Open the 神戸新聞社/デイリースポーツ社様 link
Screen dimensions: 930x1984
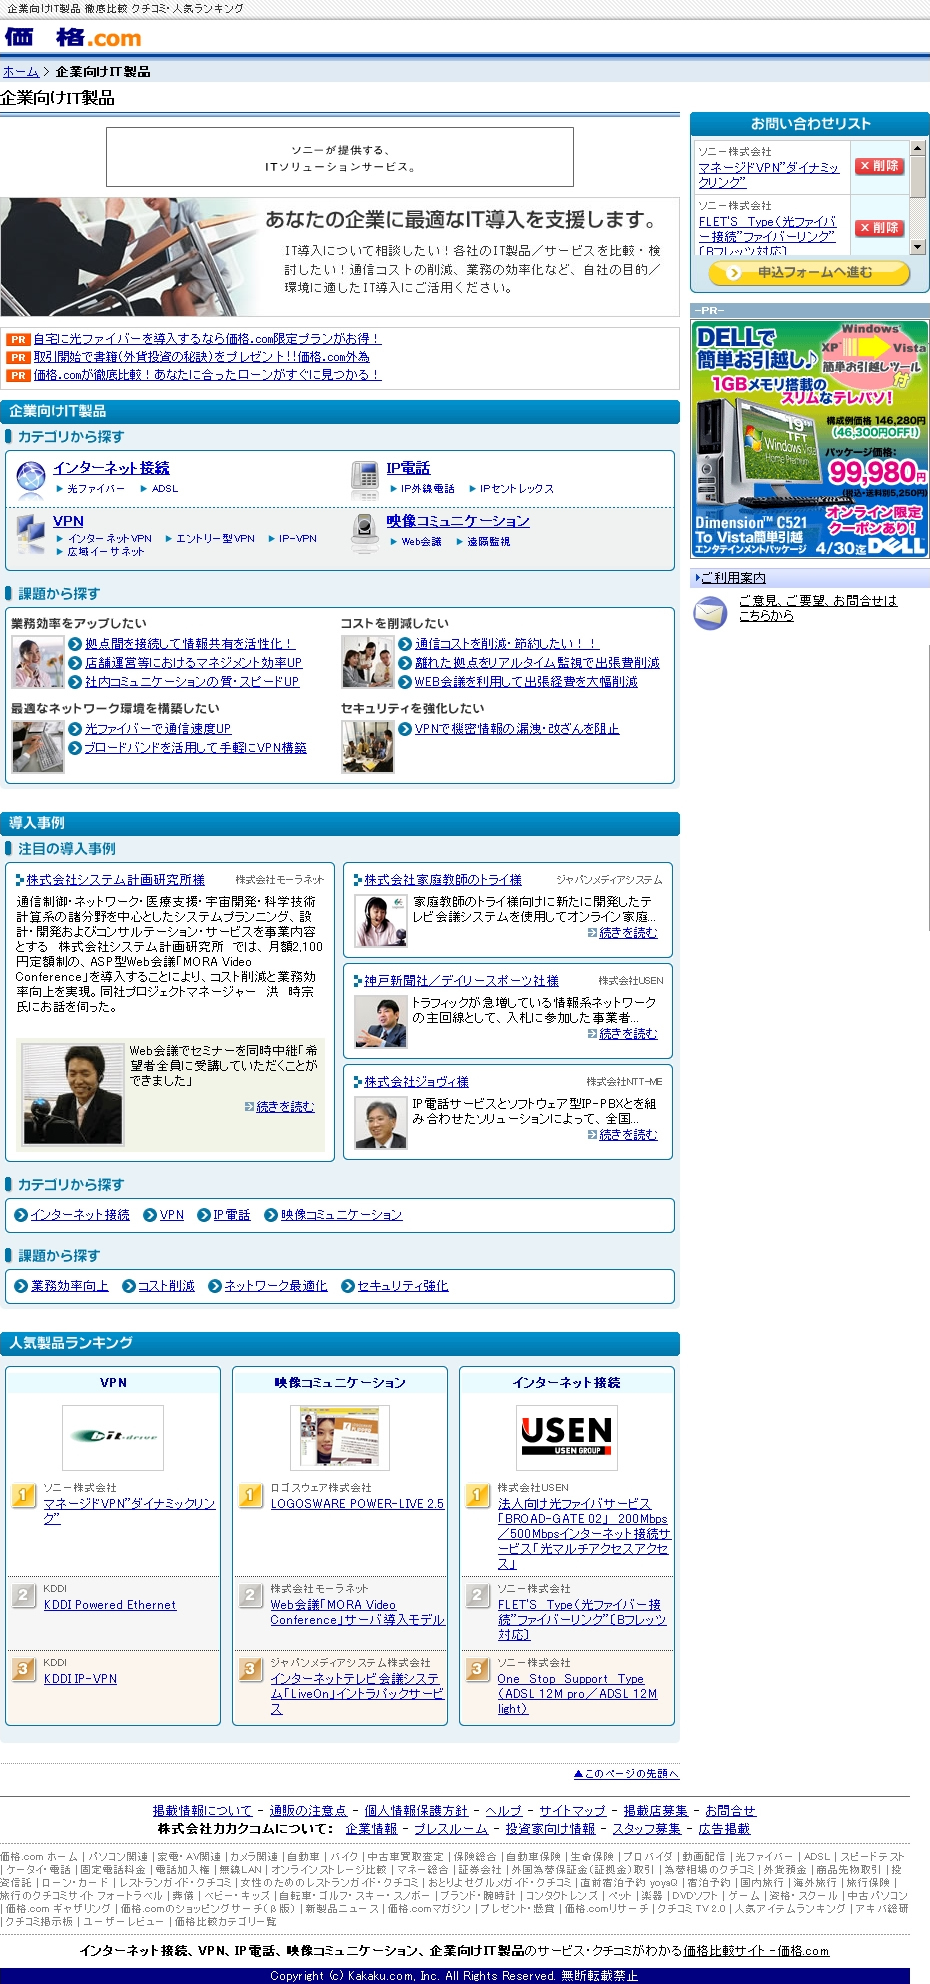pos(461,981)
